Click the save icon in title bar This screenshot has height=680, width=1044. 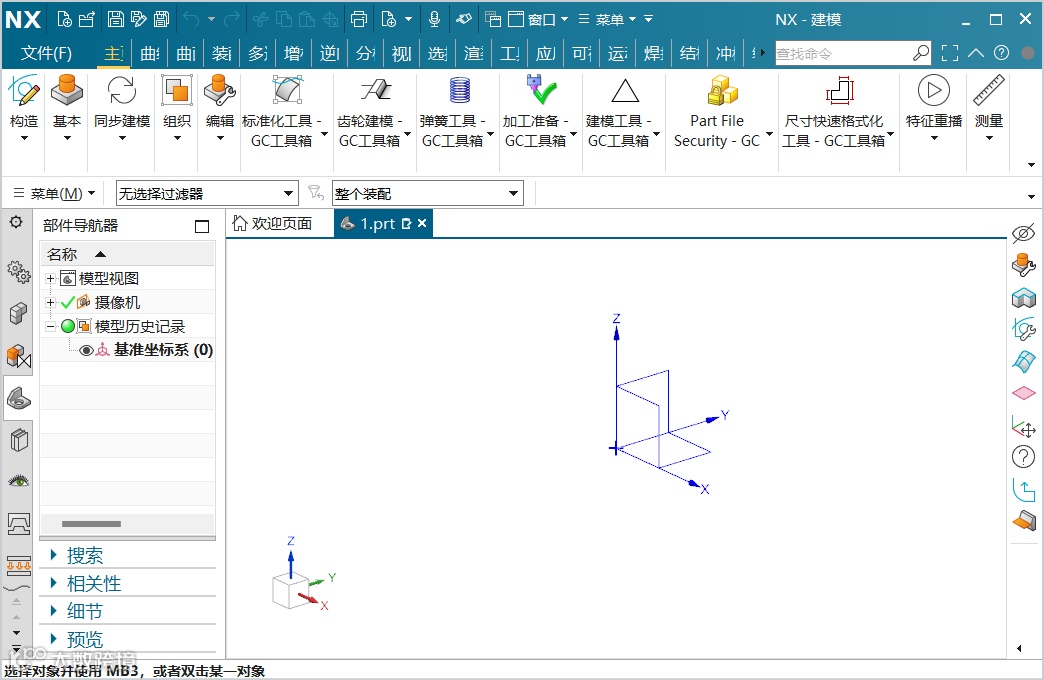click(x=115, y=19)
